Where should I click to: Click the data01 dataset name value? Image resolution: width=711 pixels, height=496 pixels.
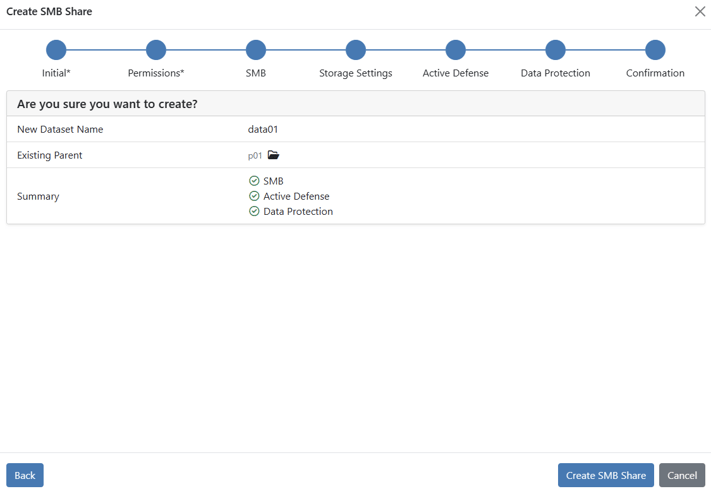(x=263, y=129)
